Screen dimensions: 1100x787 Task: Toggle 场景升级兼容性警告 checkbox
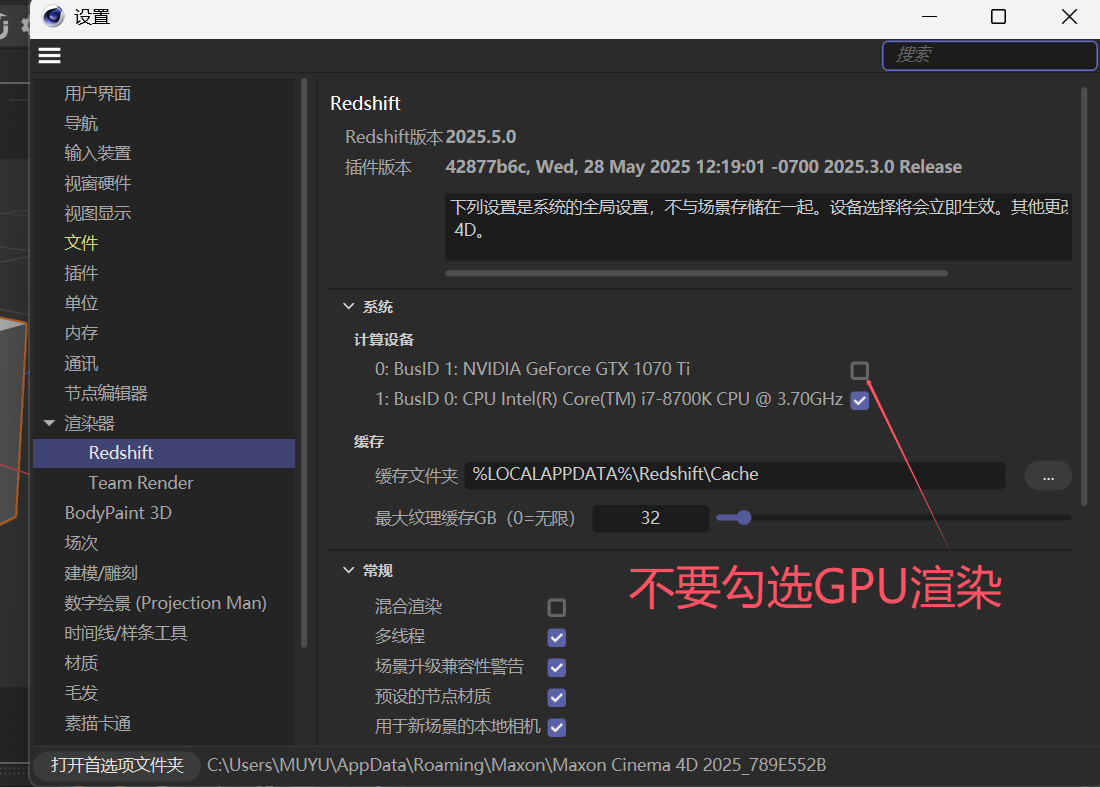[x=556, y=668]
